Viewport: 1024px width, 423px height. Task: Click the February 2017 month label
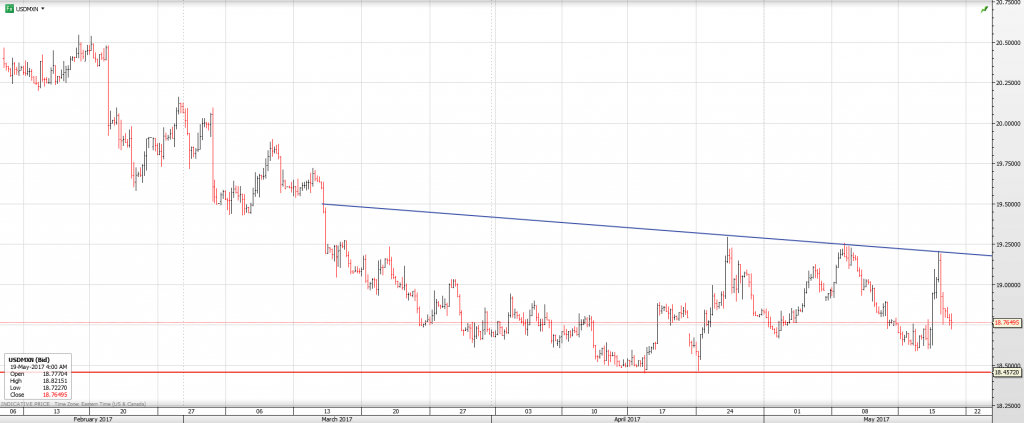click(x=91, y=419)
